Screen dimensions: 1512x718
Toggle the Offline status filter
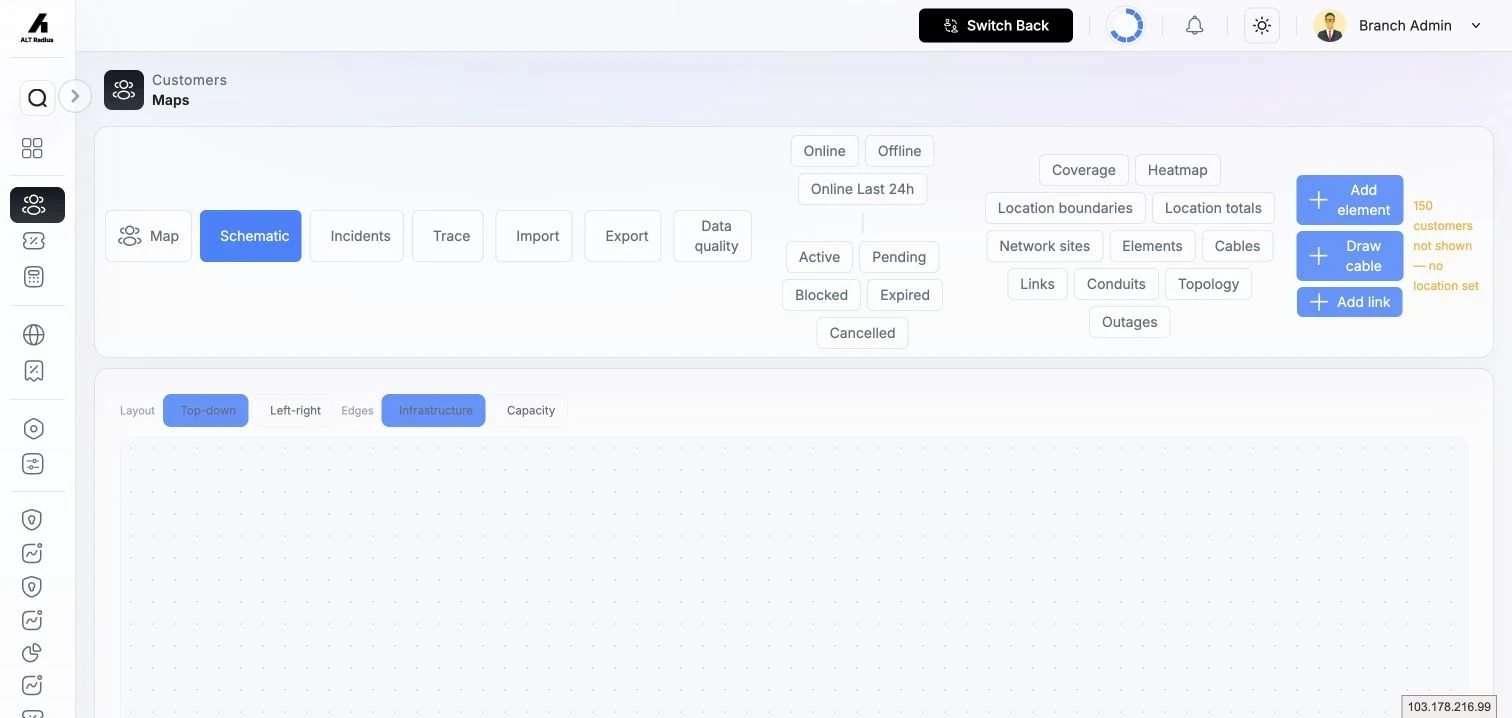pos(900,151)
